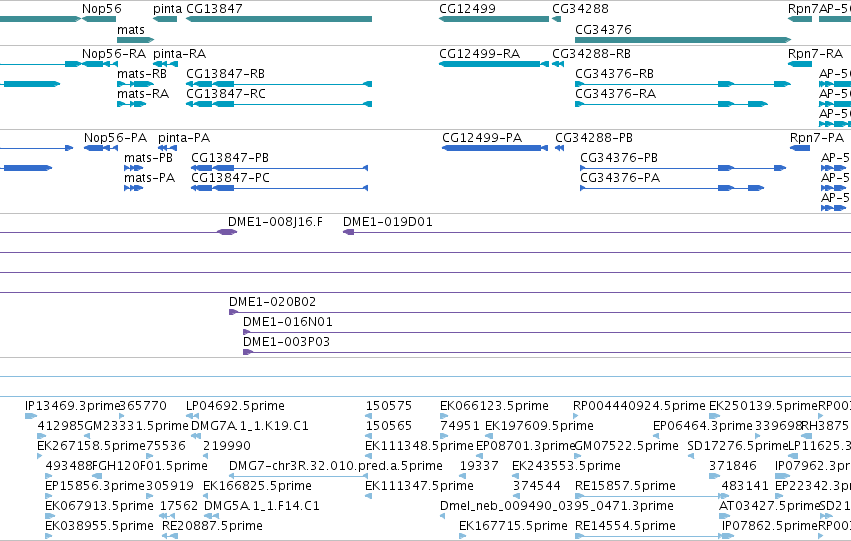The height and width of the screenshot is (541, 851).
Task: Select the pinta gene feature
Action: 165,19
